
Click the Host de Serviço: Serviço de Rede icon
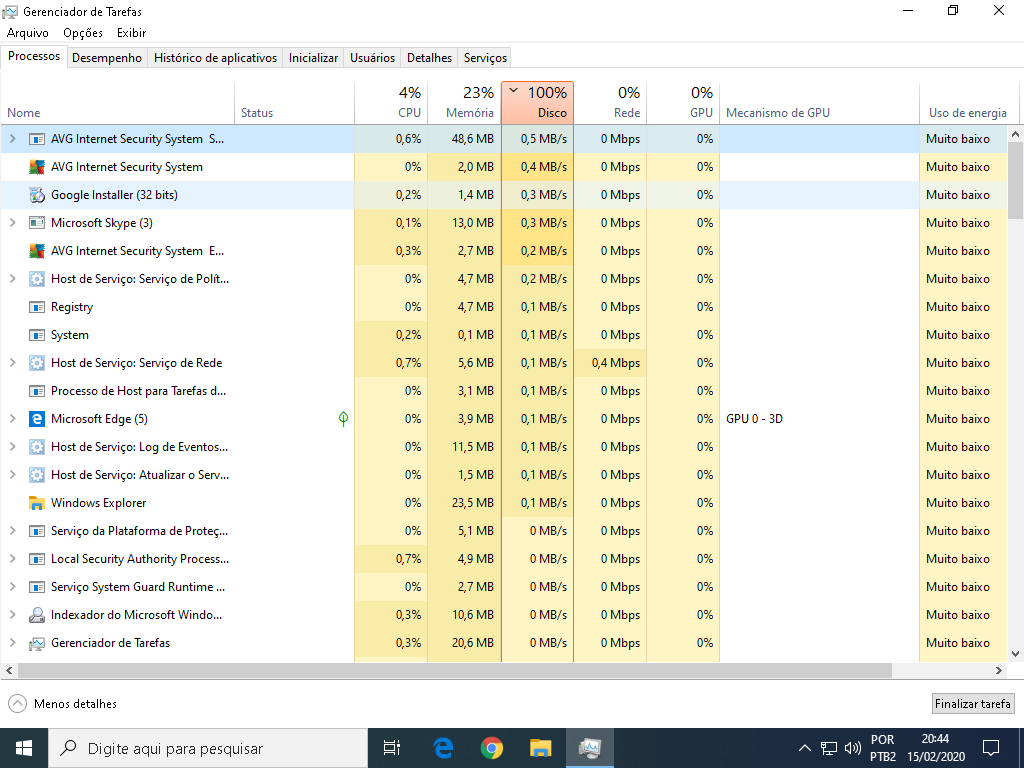[x=37, y=363]
